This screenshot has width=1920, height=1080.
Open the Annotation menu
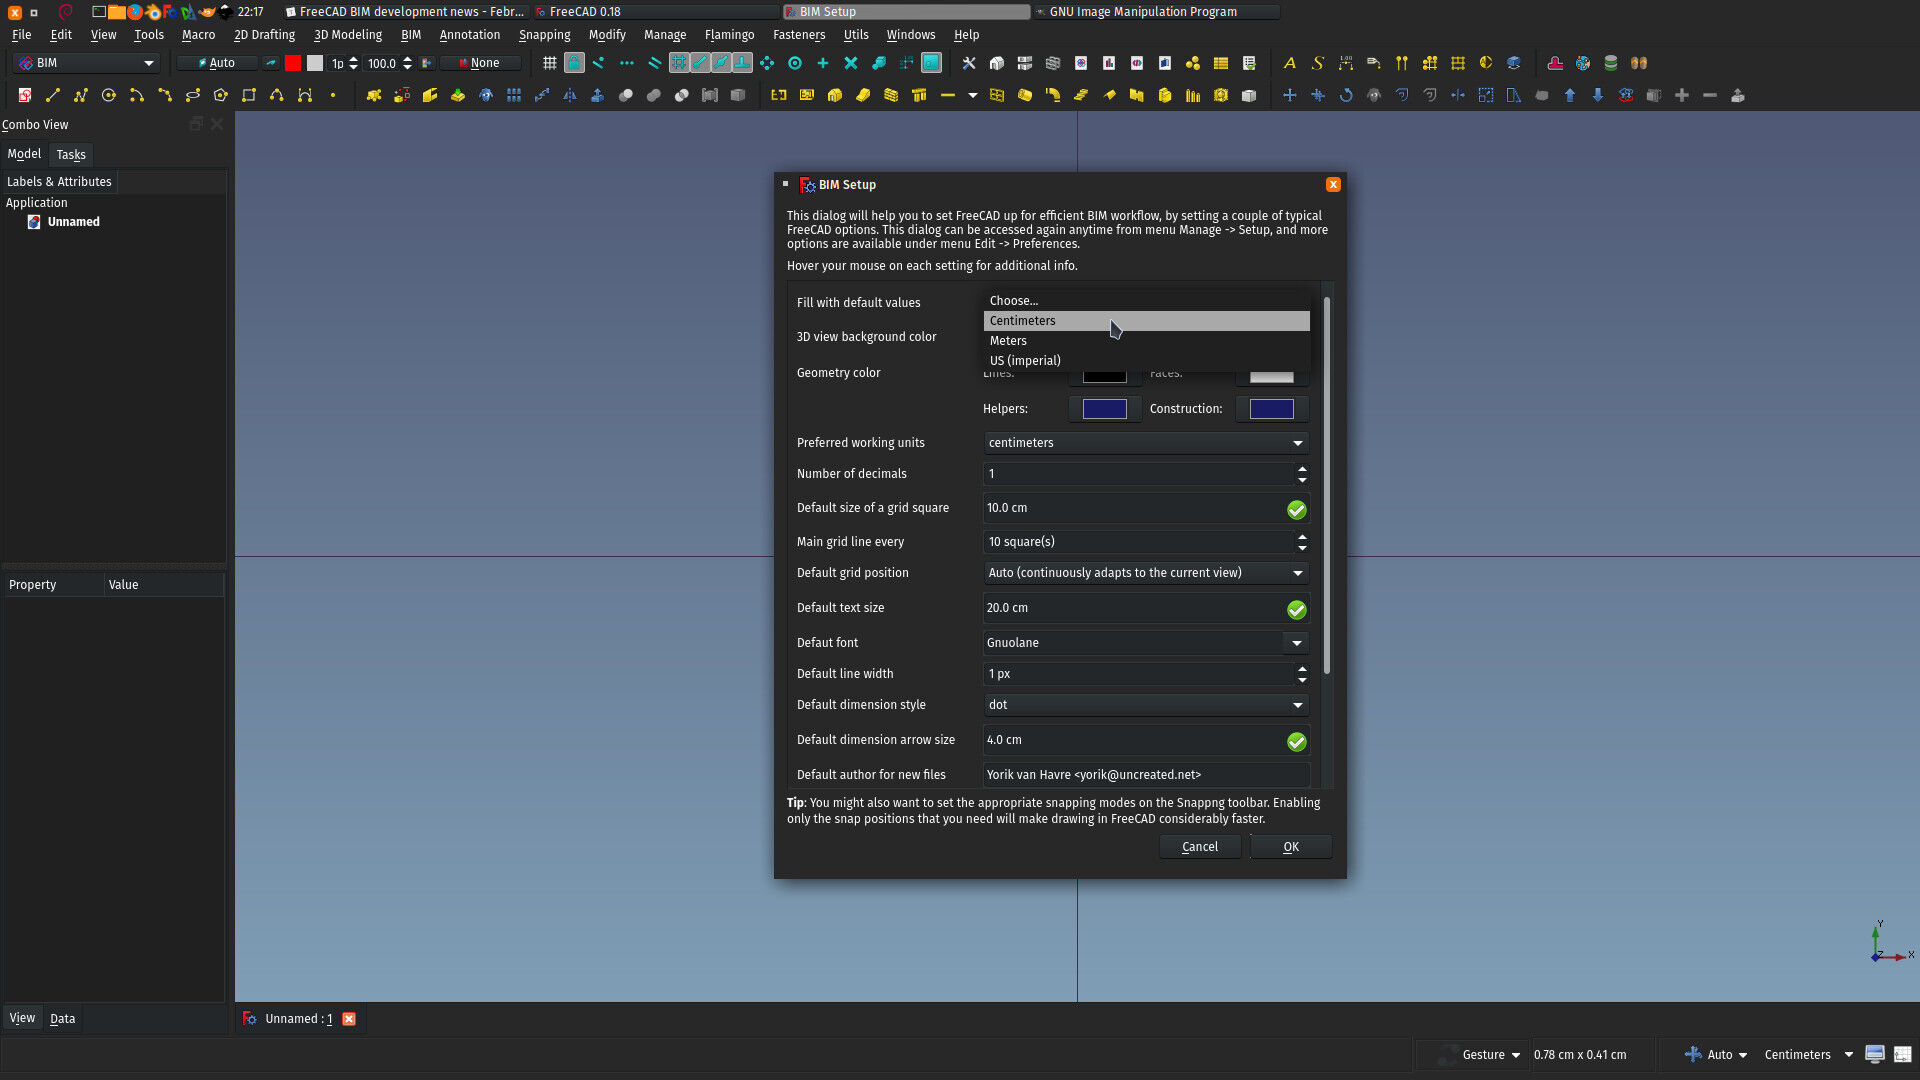(x=468, y=34)
